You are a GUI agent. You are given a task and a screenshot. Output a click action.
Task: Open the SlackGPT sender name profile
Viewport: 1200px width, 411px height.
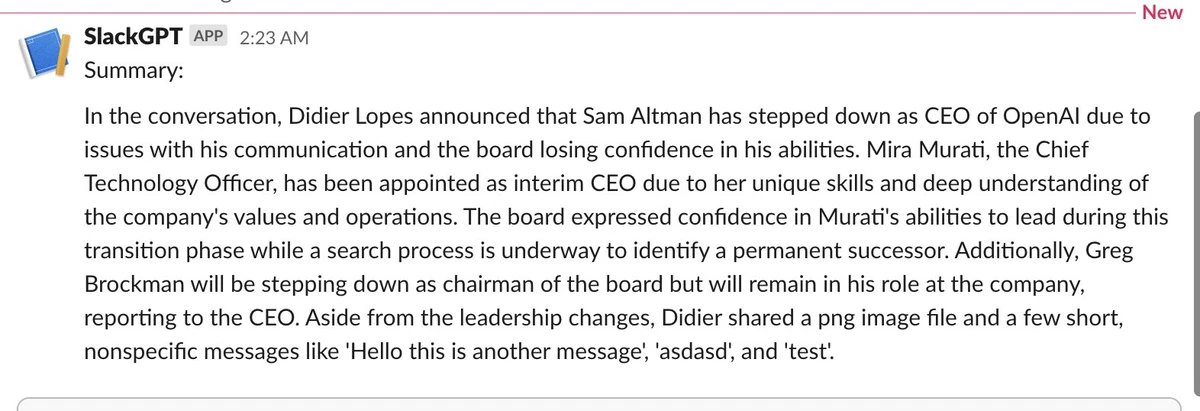click(131, 38)
